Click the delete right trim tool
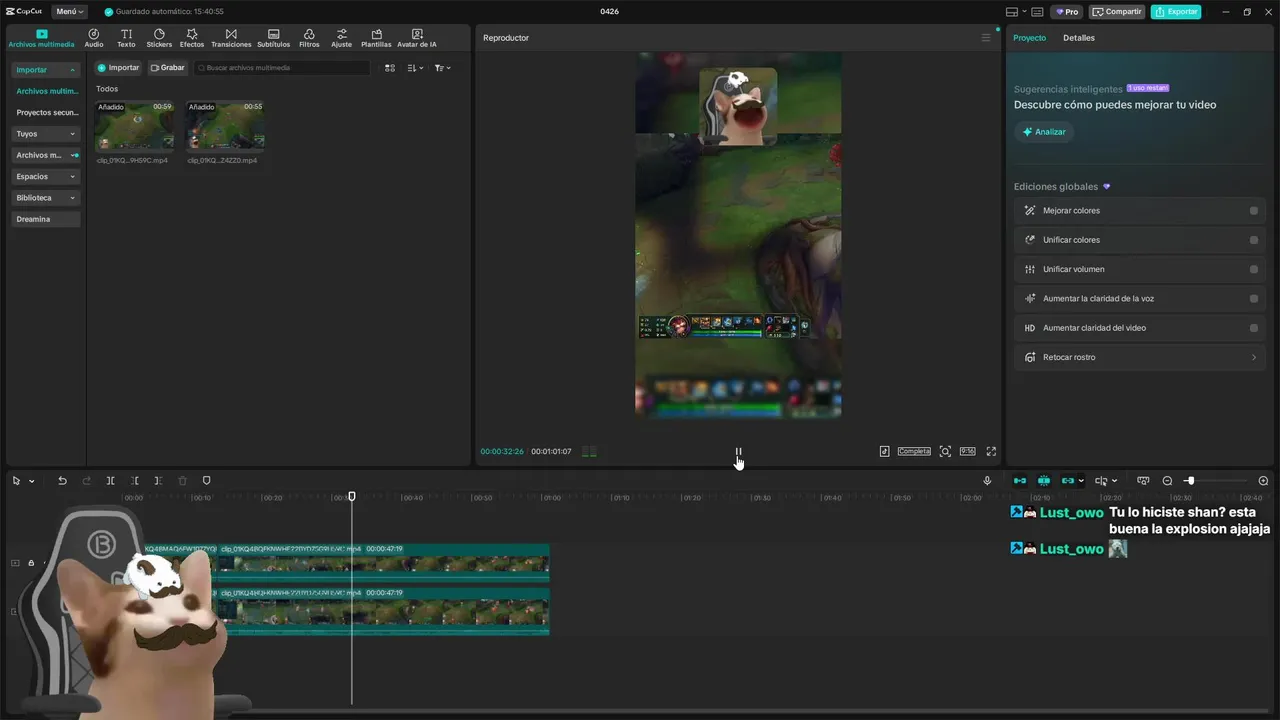 coord(158,481)
